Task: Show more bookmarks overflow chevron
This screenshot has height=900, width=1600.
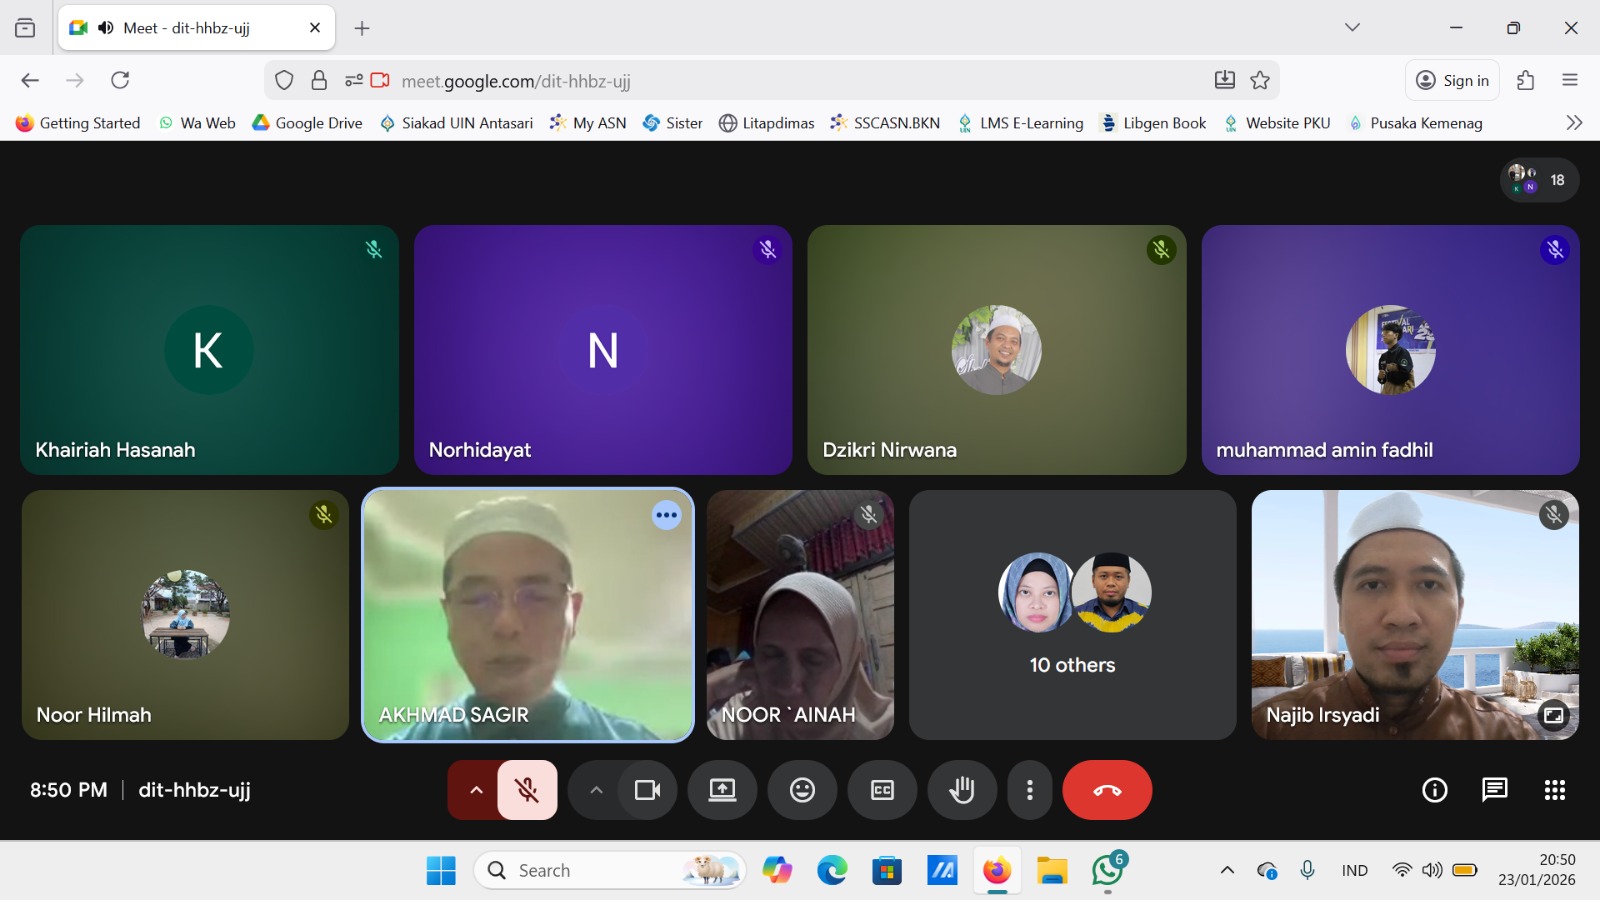Action: 1574,123
